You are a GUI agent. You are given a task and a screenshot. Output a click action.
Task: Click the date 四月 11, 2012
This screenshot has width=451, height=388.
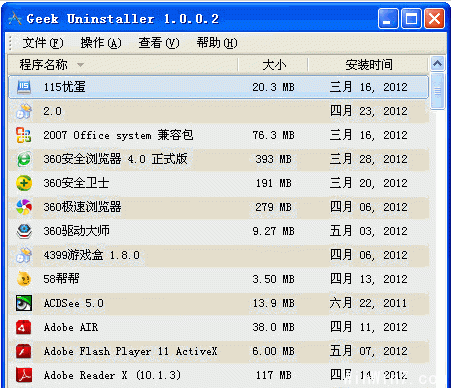pos(369,327)
